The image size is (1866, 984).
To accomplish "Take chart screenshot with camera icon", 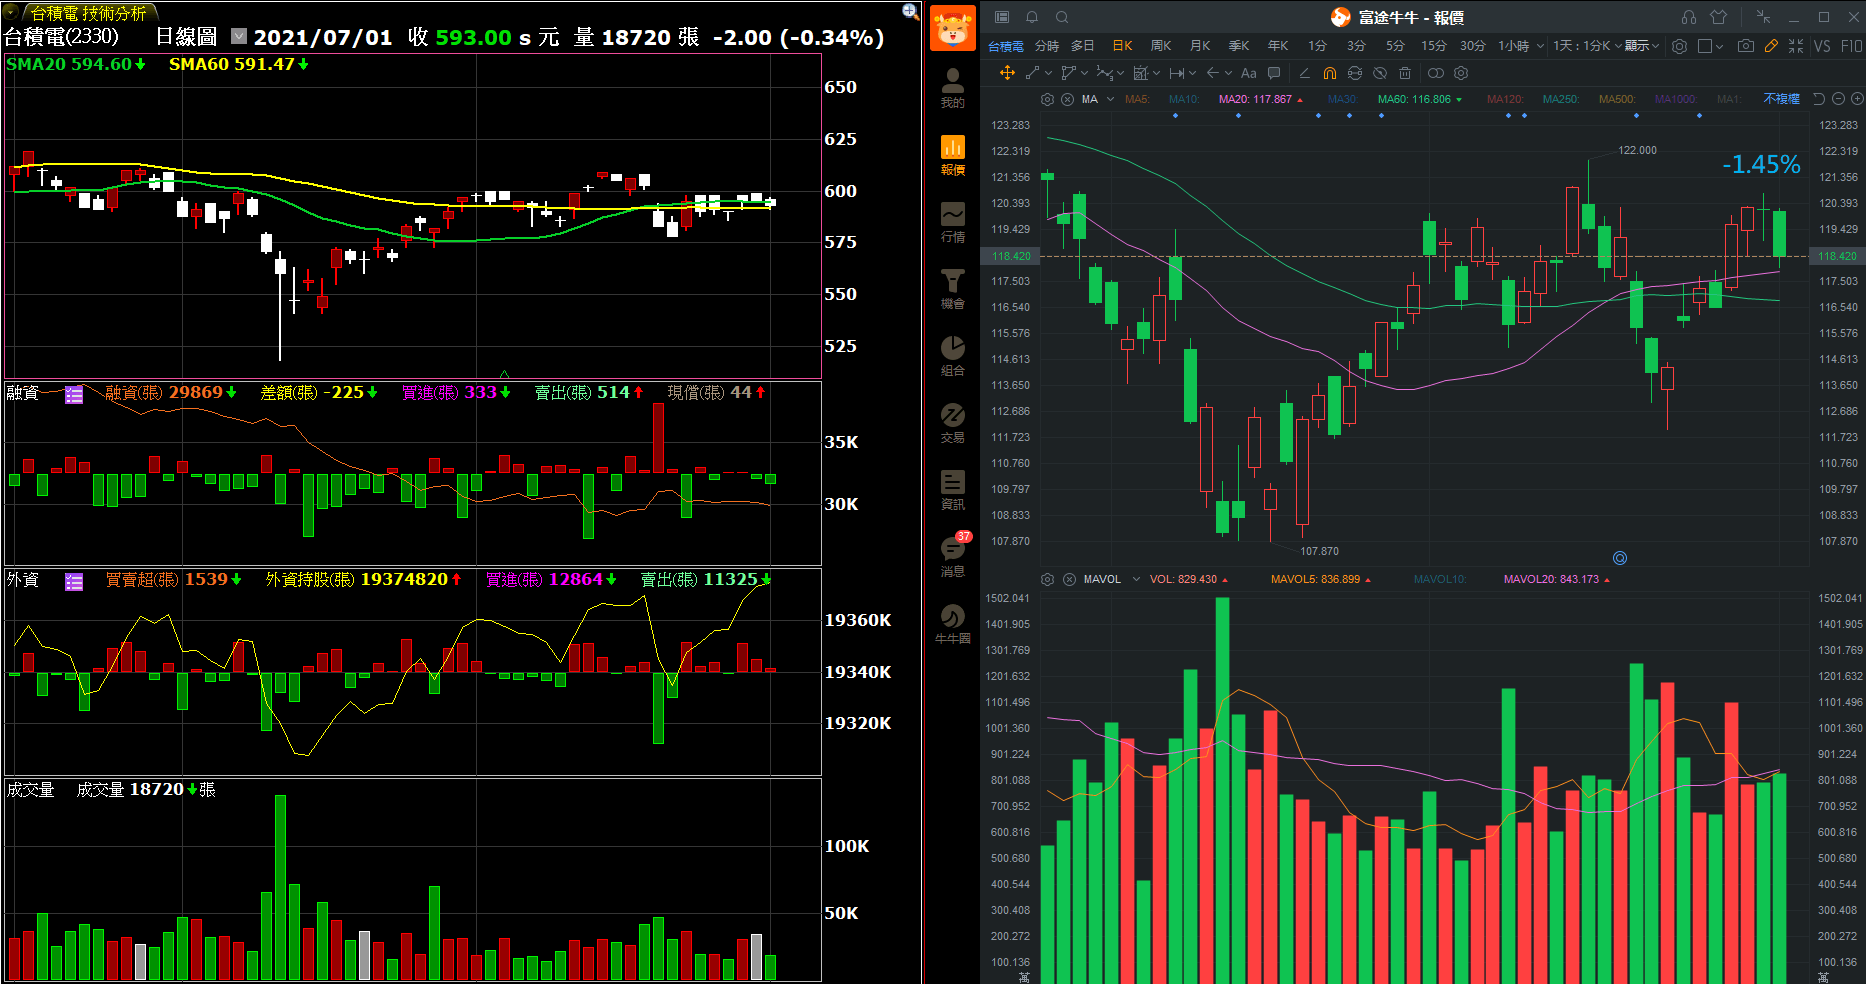I will 1745,46.
